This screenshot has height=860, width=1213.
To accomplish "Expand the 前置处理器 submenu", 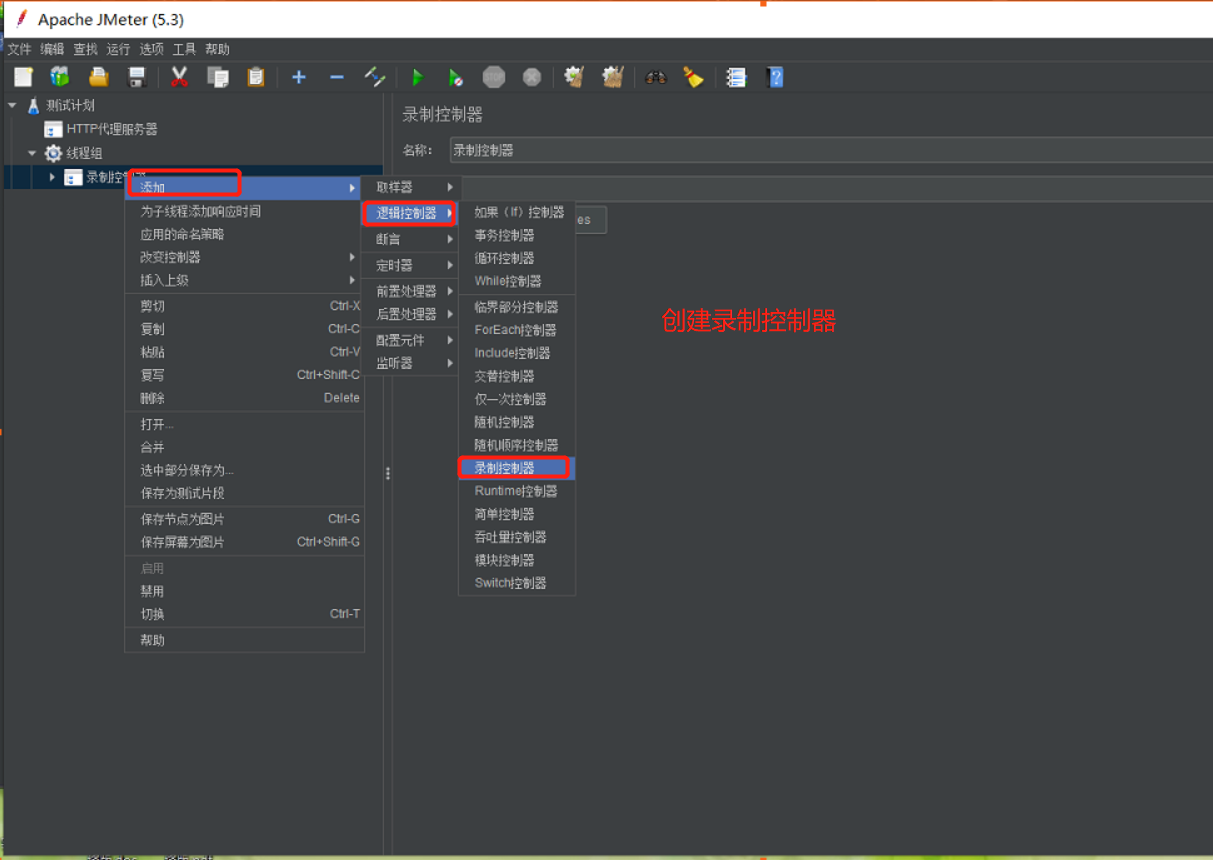I will (x=410, y=291).
